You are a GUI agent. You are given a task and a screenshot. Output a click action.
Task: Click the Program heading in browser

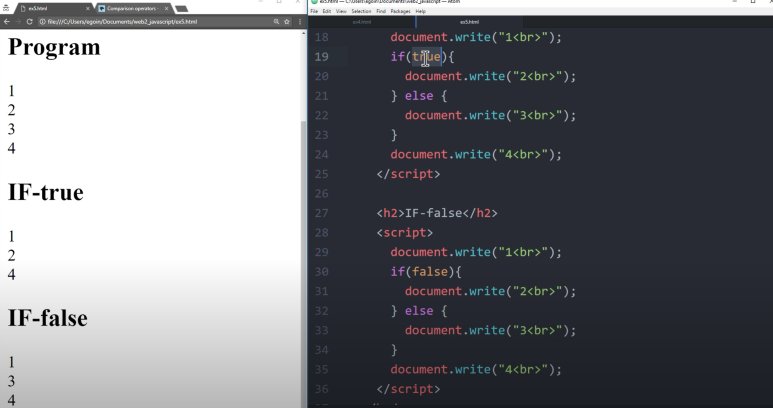[x=54, y=48]
